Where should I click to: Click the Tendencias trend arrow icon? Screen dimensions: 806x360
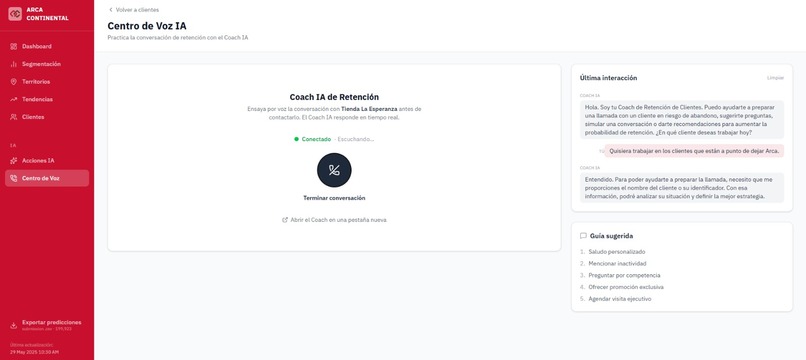(x=13, y=99)
